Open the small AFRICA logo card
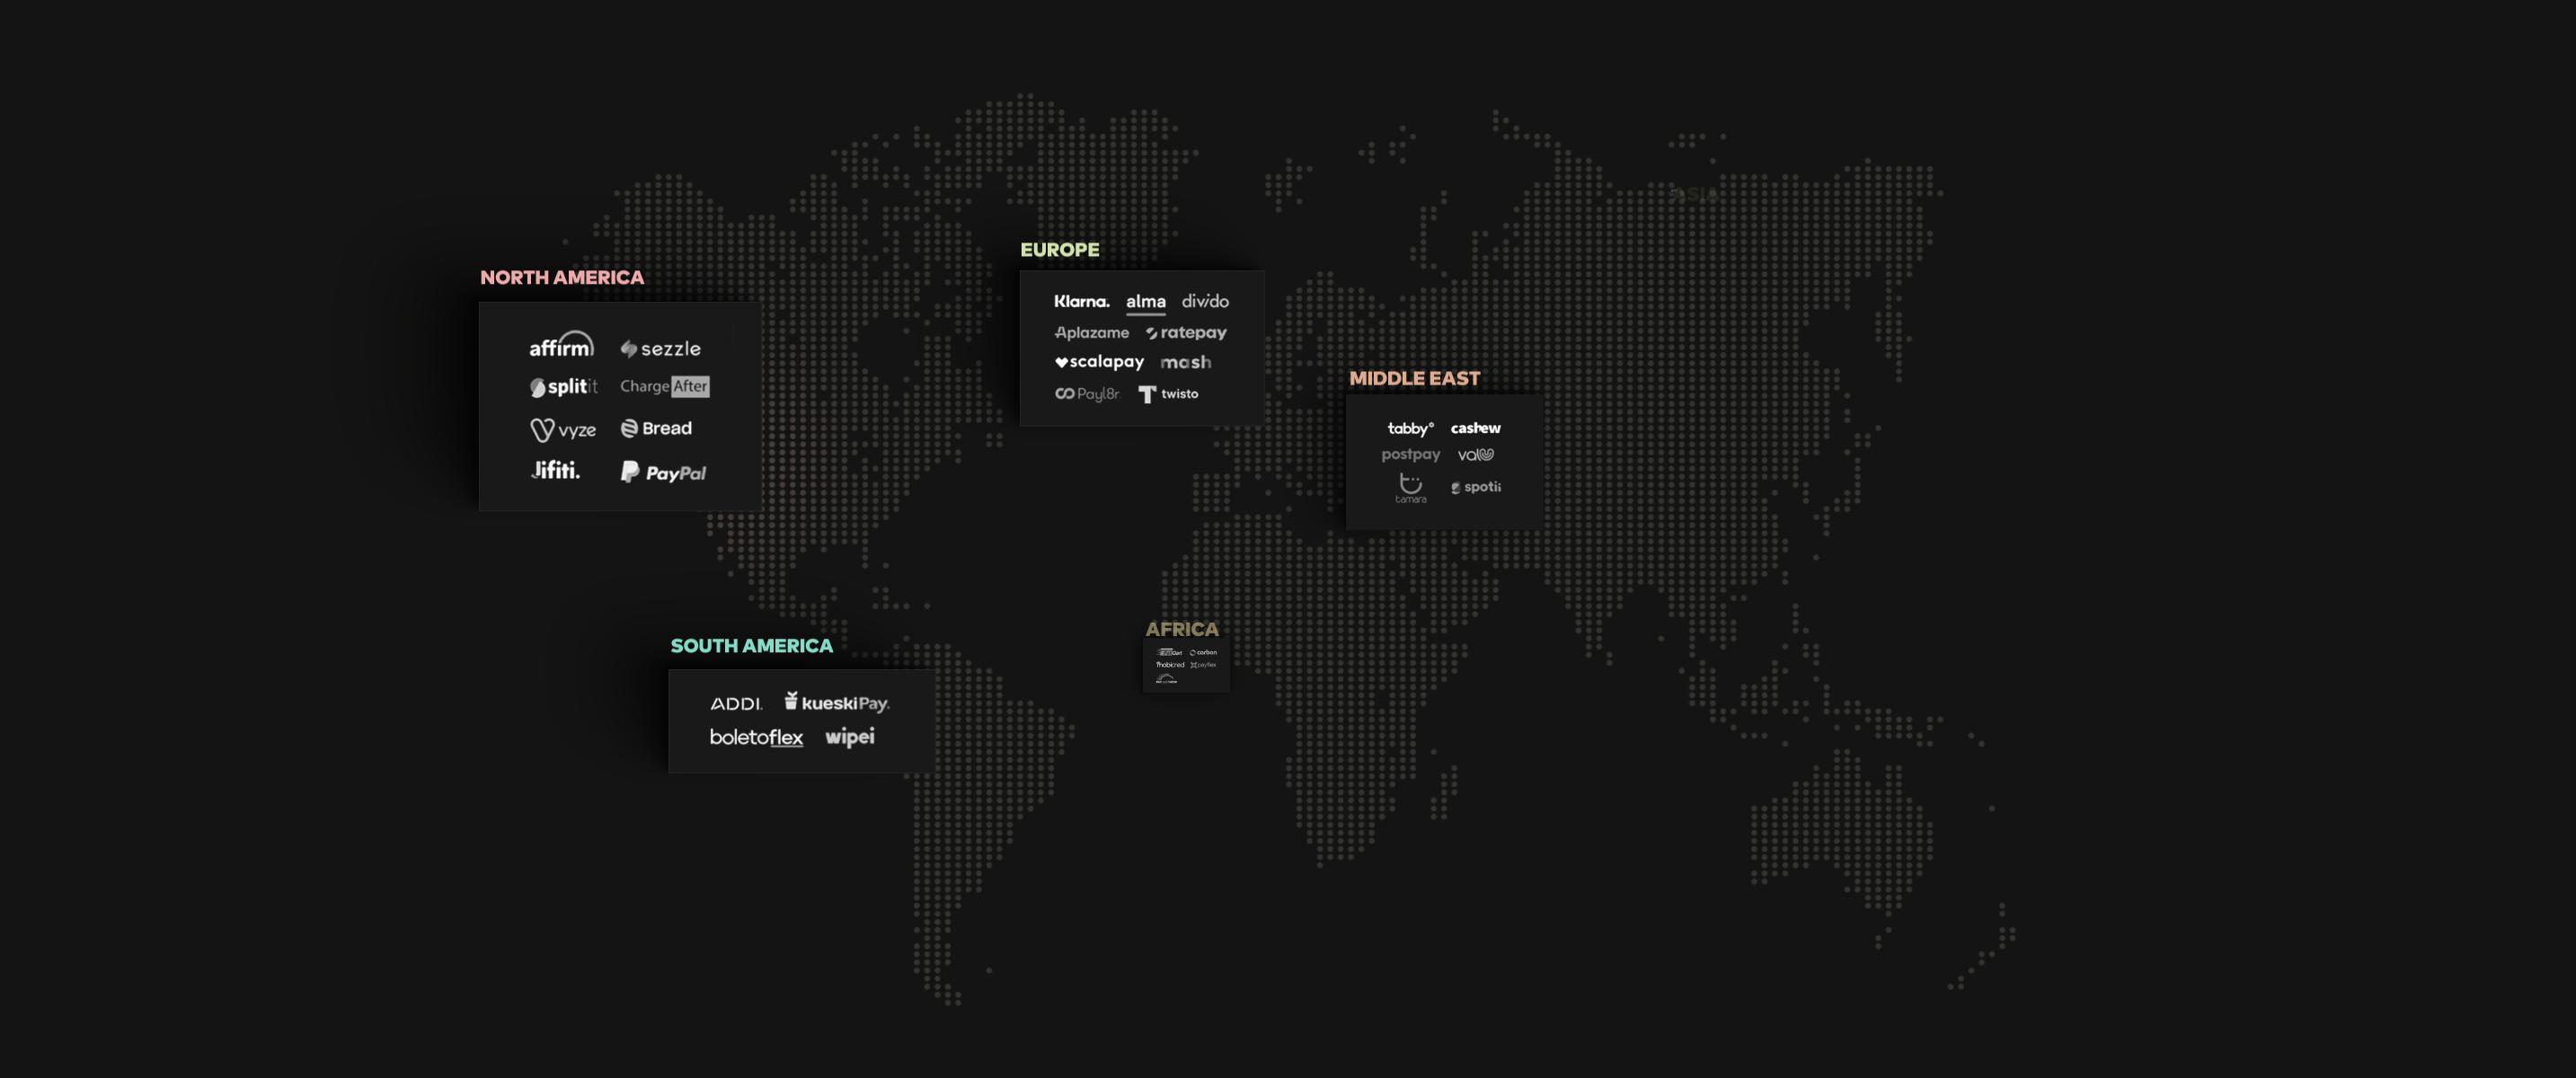The width and height of the screenshot is (2576, 1078). [x=1186, y=666]
